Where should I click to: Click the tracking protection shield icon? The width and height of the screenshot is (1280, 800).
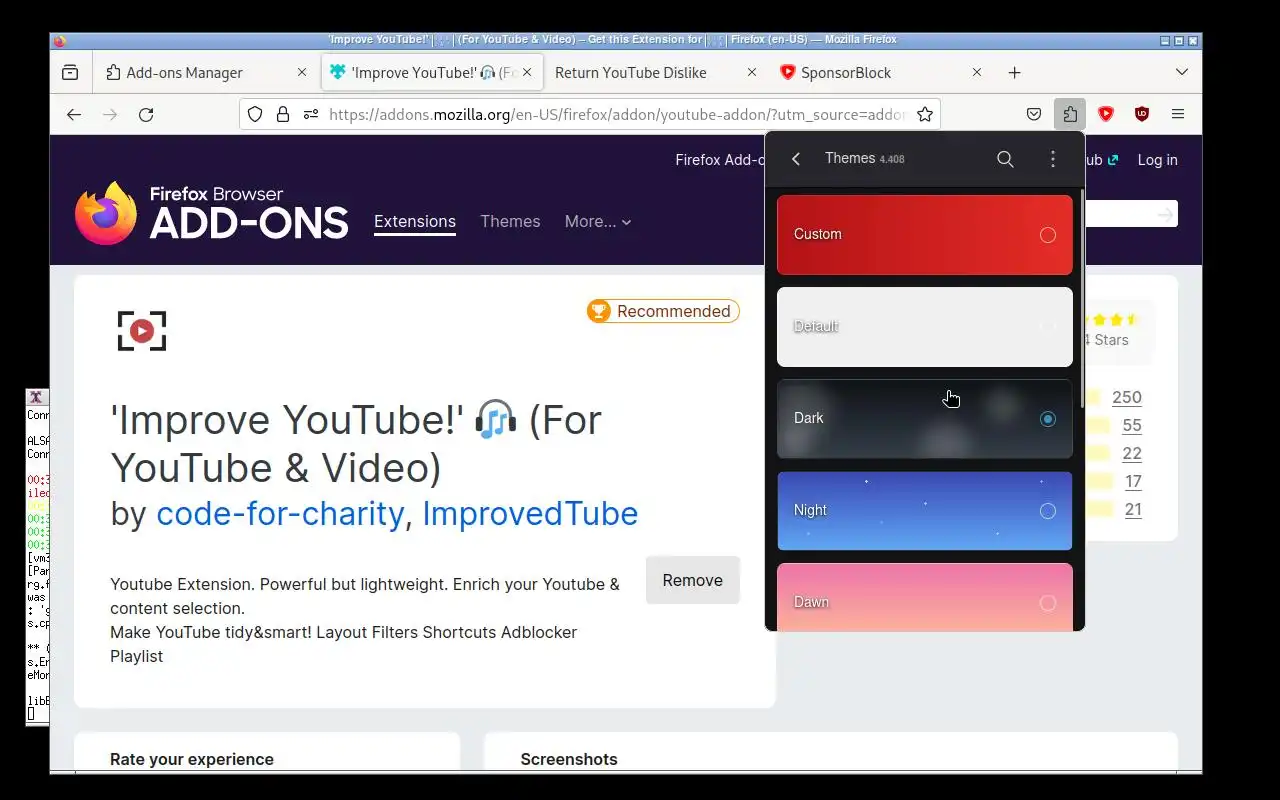tap(255, 114)
